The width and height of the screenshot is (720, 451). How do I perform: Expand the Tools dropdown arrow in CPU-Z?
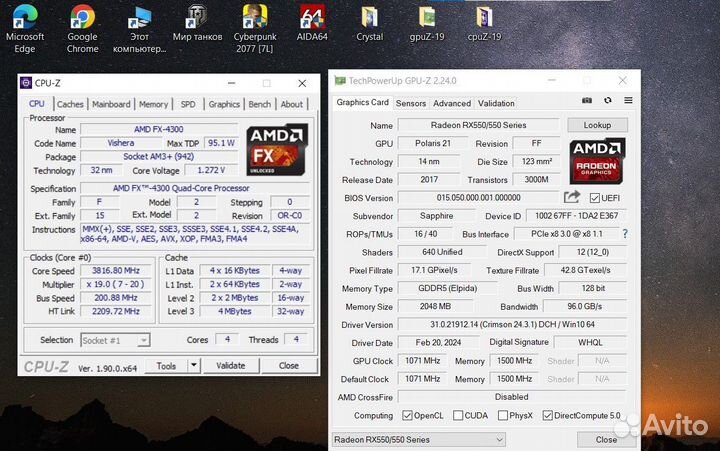pyautogui.click(x=194, y=366)
